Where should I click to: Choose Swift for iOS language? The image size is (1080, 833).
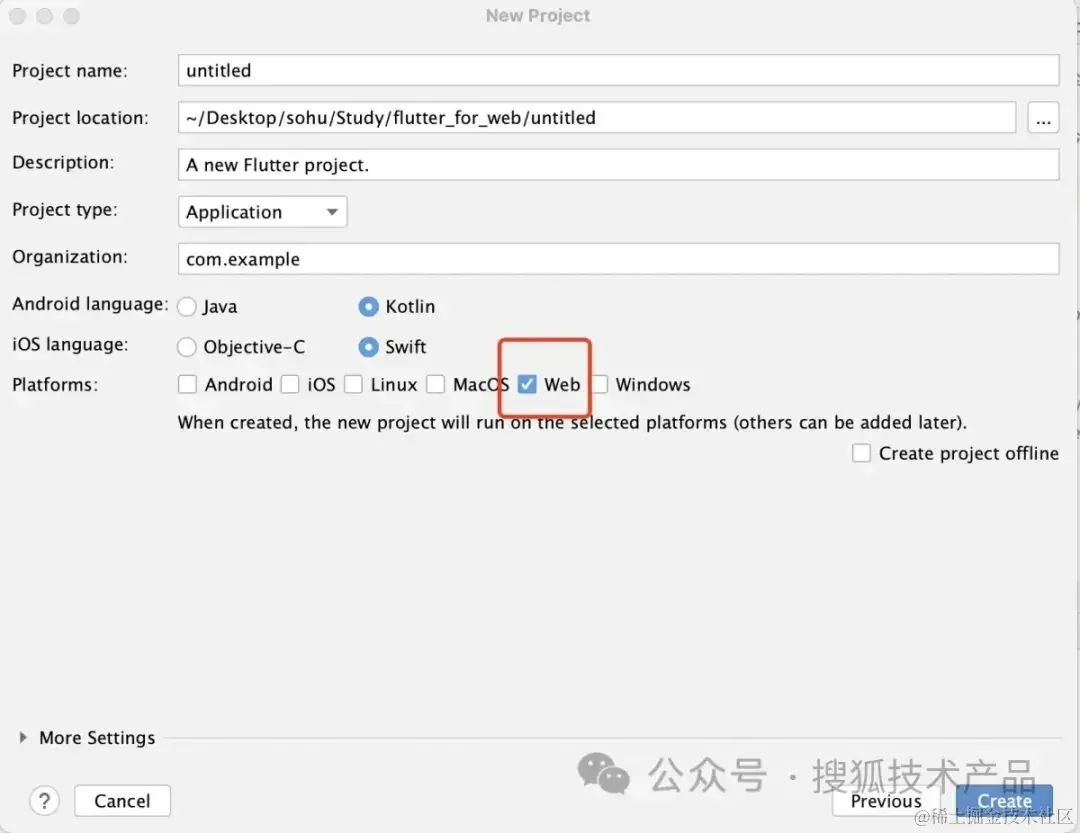(368, 347)
